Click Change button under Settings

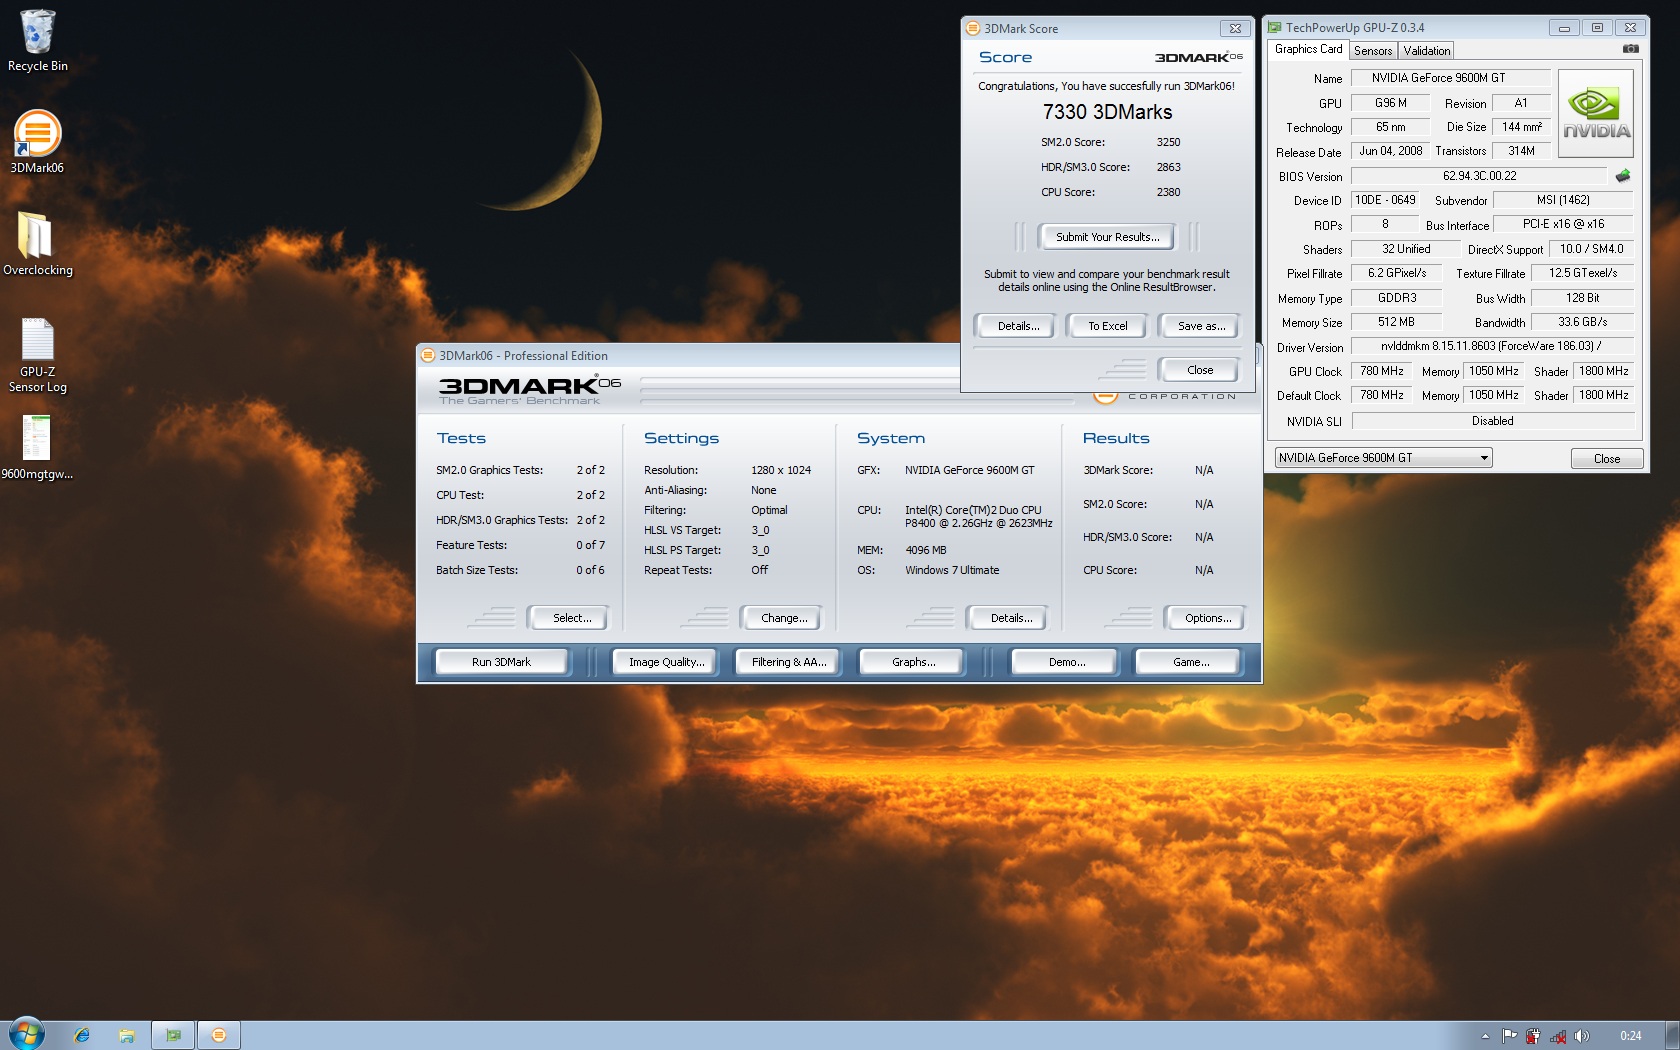click(x=784, y=618)
